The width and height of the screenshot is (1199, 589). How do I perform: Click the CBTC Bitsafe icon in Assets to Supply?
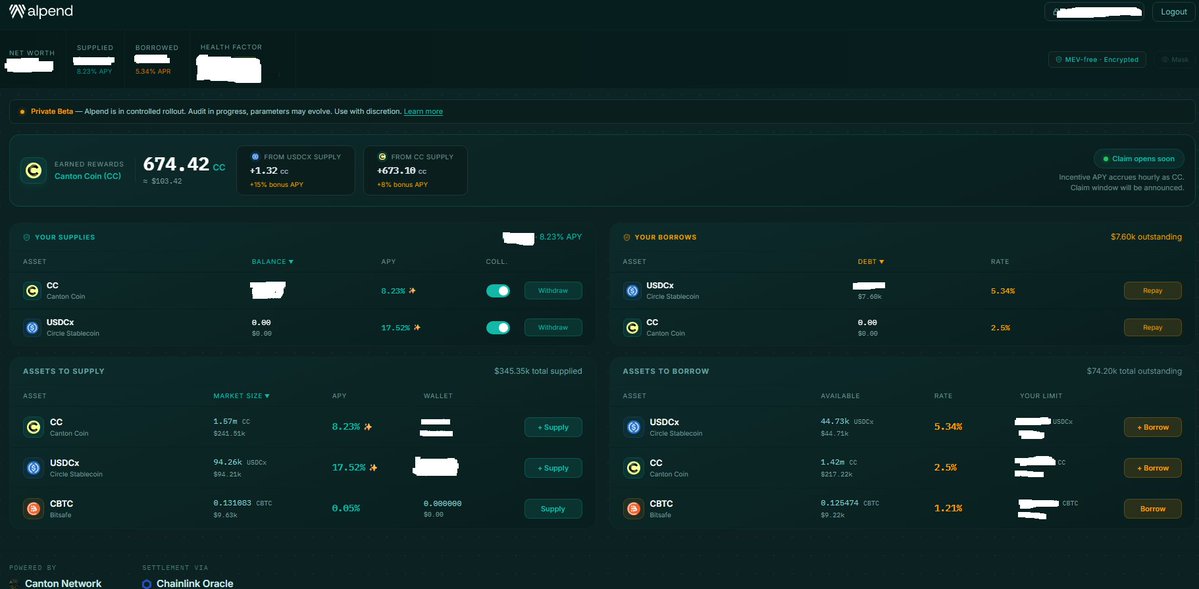33,509
